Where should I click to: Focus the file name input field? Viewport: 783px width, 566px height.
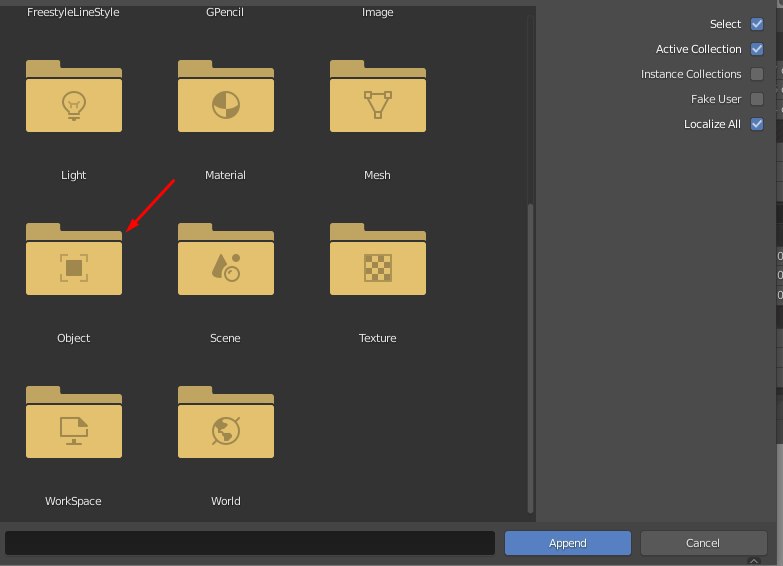pos(250,543)
